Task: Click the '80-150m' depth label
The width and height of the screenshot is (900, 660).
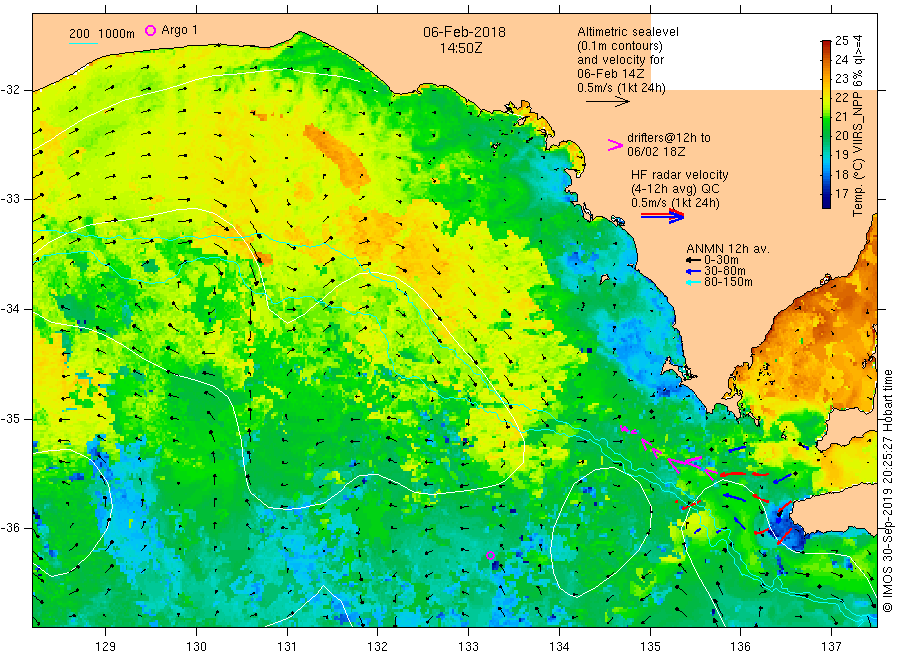Action: (x=728, y=282)
